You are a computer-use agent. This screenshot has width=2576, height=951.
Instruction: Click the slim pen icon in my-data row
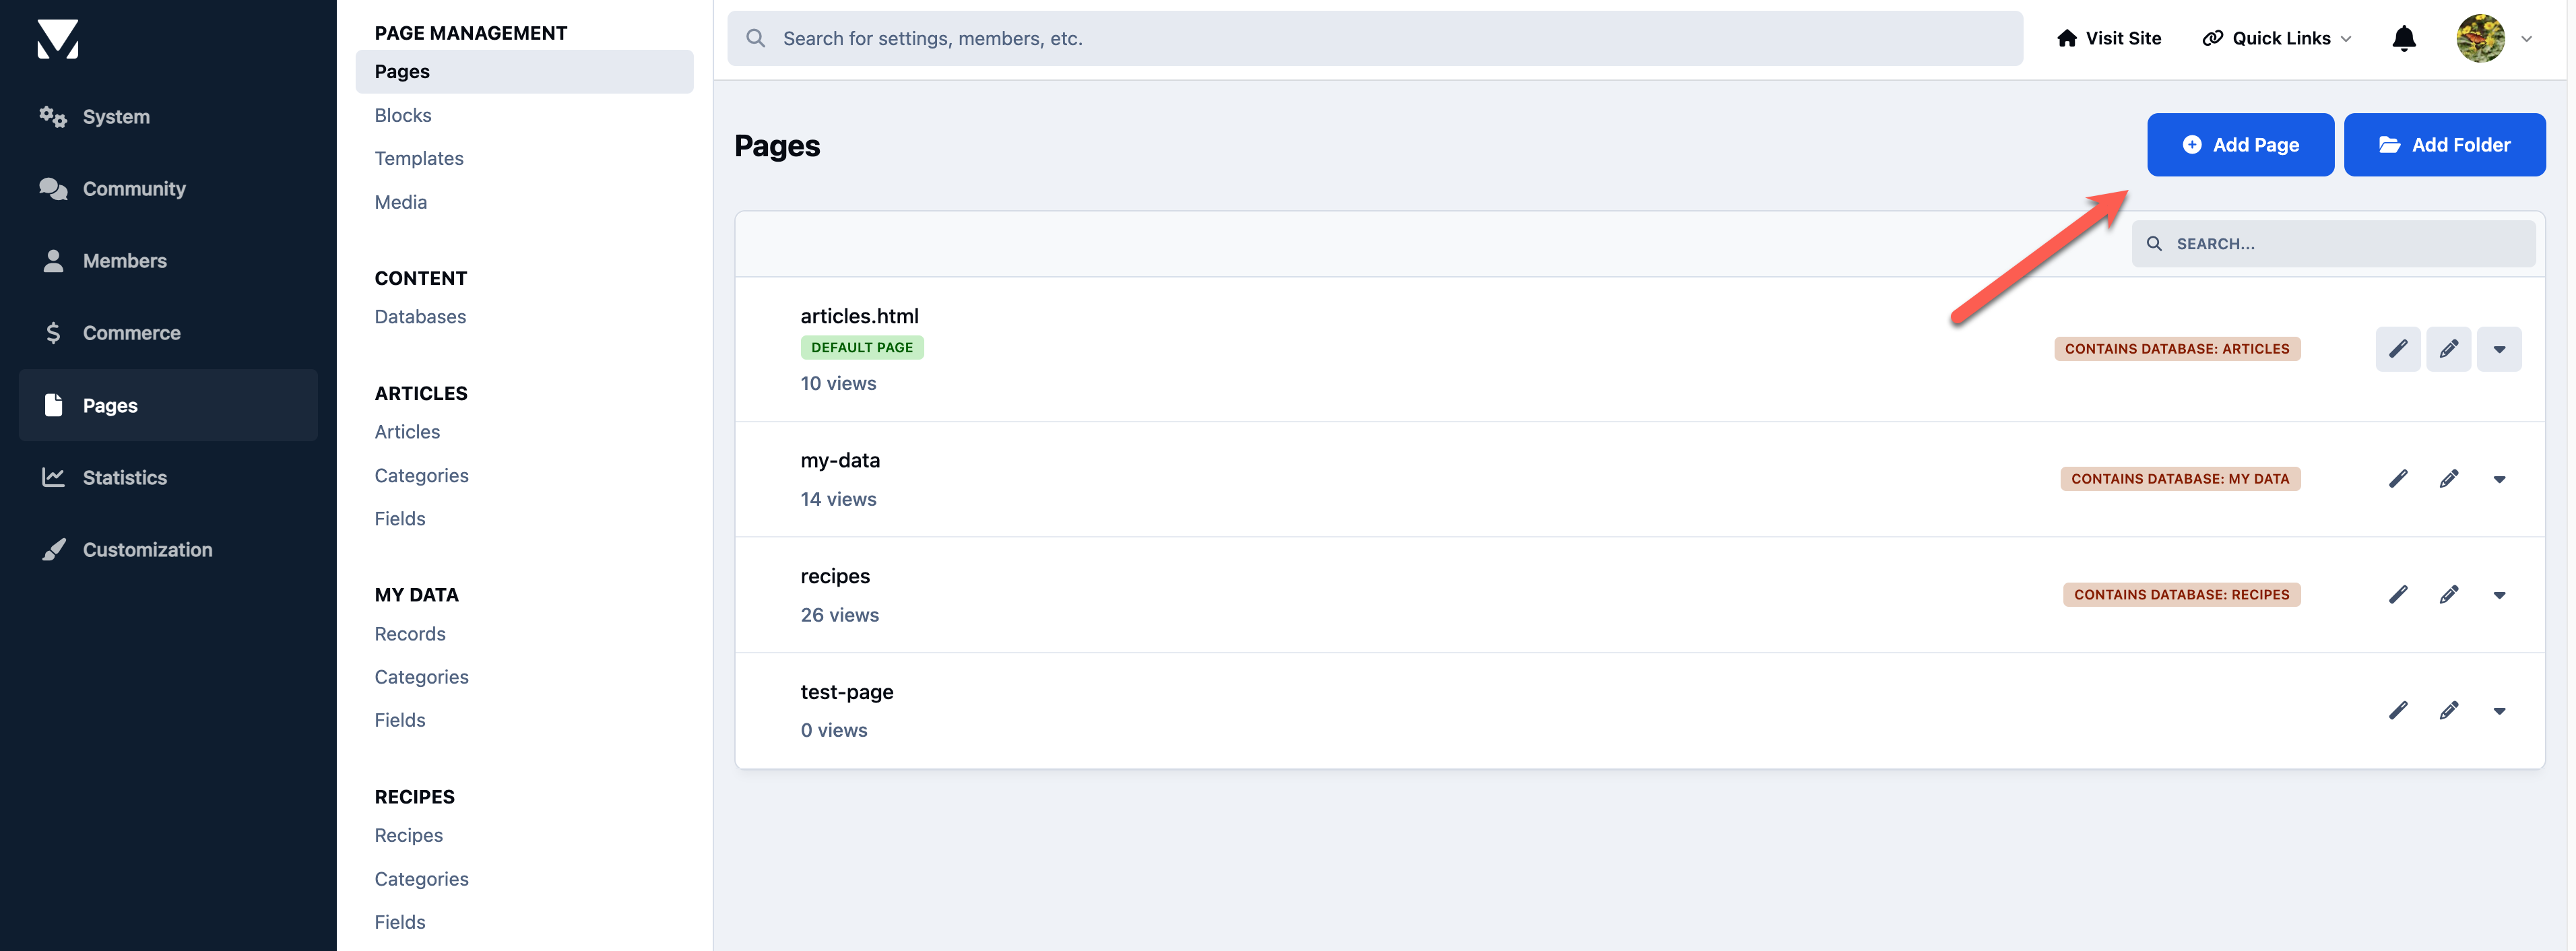click(x=2398, y=479)
